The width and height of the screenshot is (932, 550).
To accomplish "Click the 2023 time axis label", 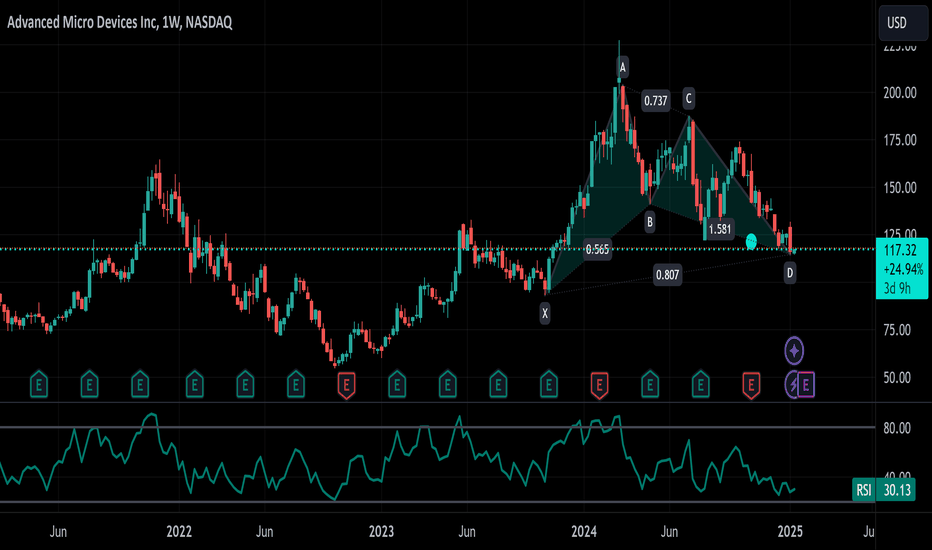I will tap(381, 531).
